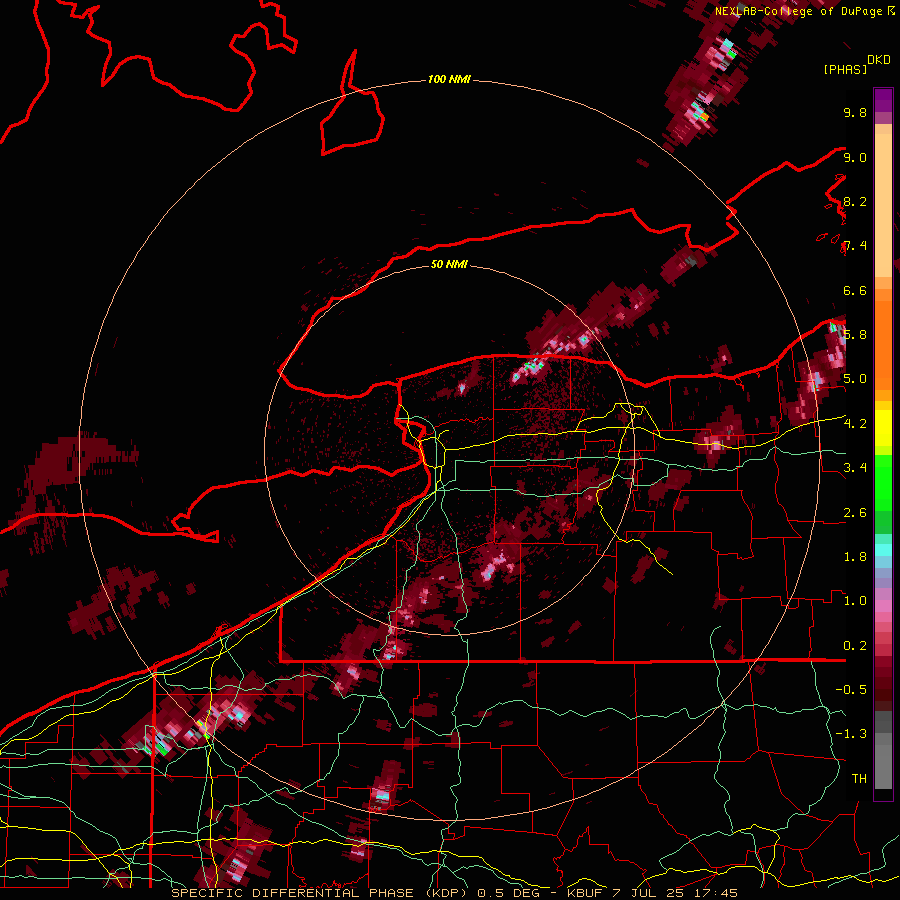This screenshot has width=900, height=900.
Task: Click the cyan segment of the color bar
Action: (883, 550)
